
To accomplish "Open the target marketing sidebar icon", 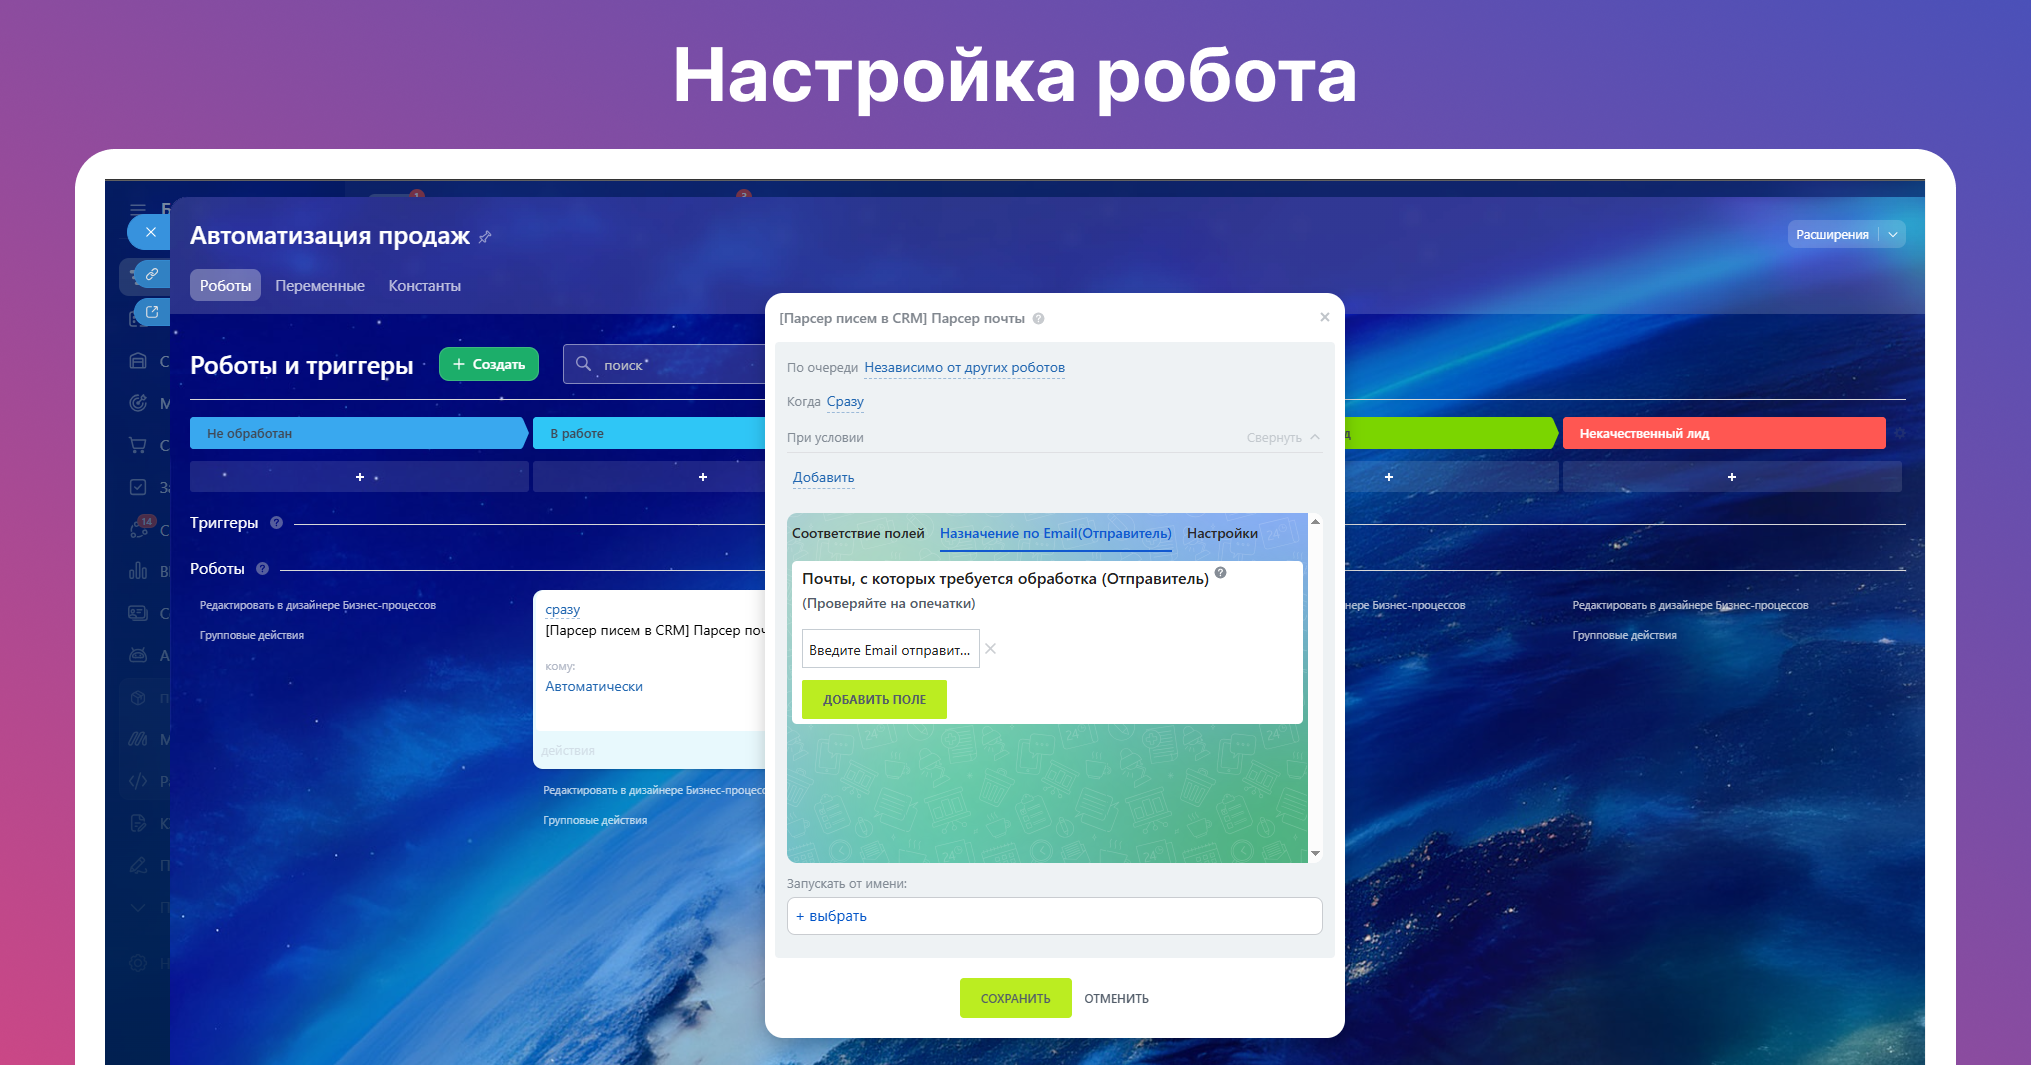I will (x=138, y=403).
